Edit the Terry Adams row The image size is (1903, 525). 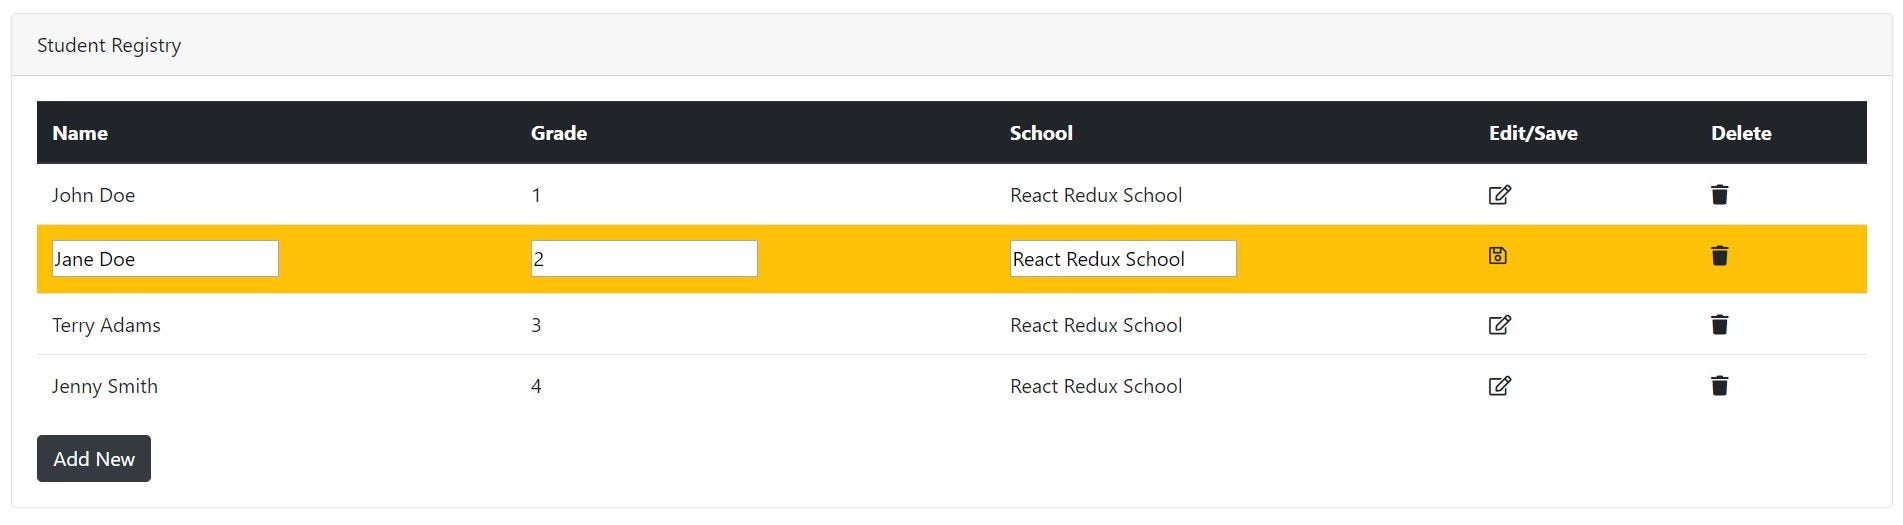[1499, 325]
